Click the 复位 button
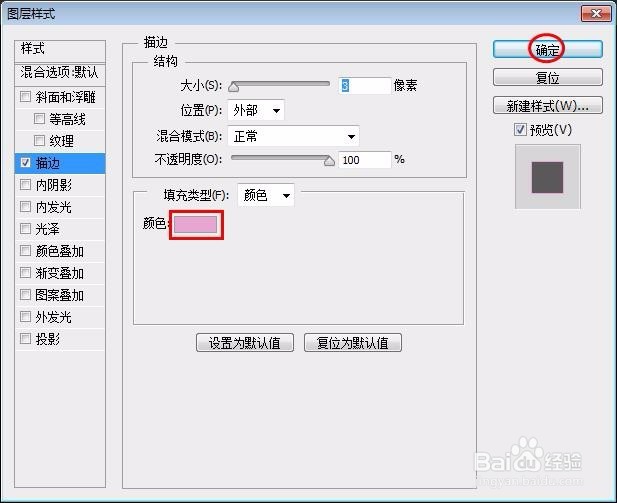Screen dimensions: 617x503 pyautogui.click(x=548, y=78)
